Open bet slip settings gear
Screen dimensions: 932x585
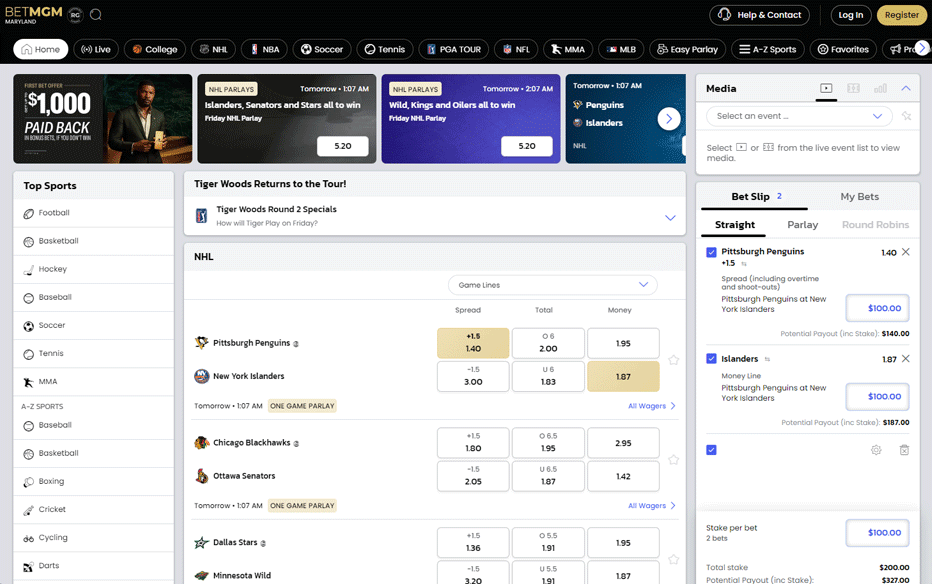(876, 450)
